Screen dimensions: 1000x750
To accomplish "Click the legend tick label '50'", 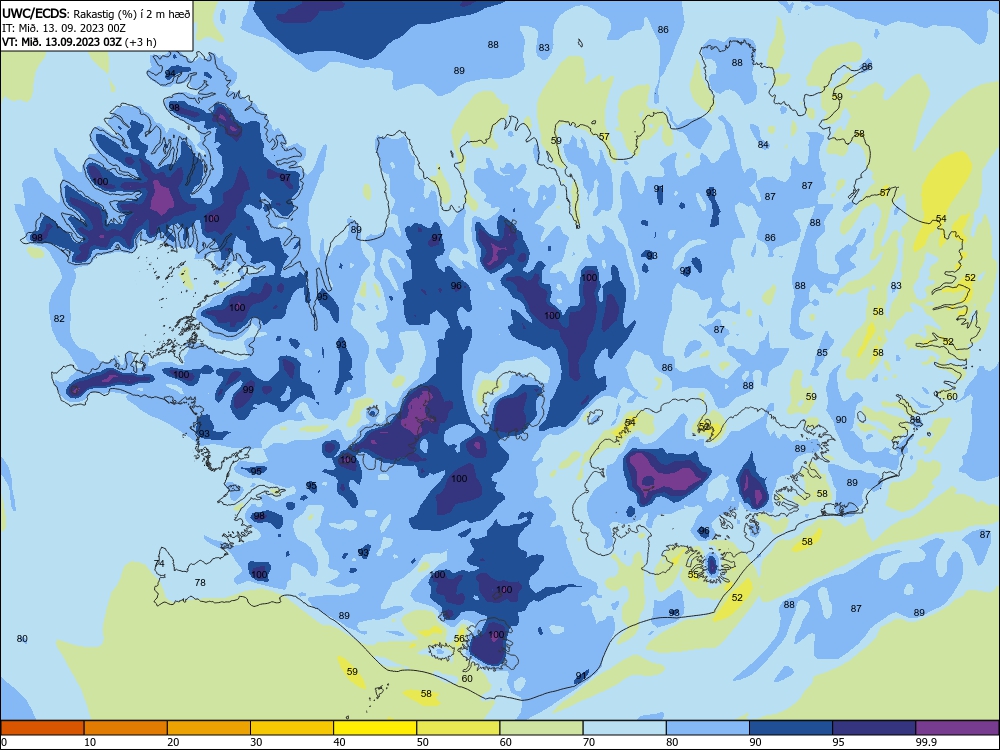I will coord(422,742).
